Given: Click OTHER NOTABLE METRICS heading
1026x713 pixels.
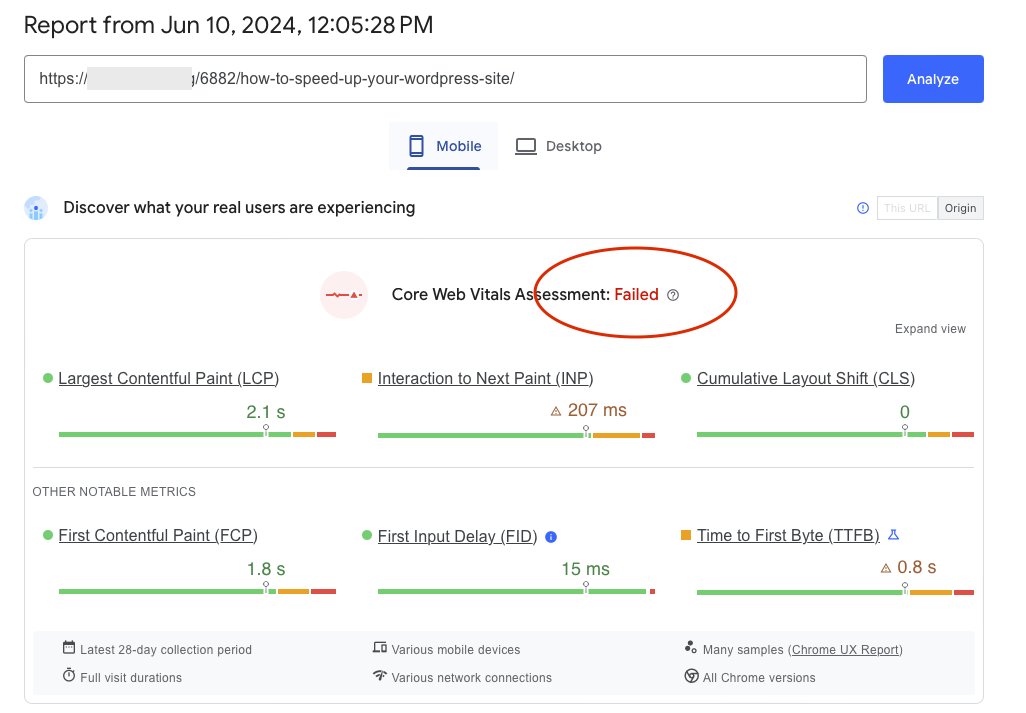Looking at the screenshot, I should pos(114,492).
